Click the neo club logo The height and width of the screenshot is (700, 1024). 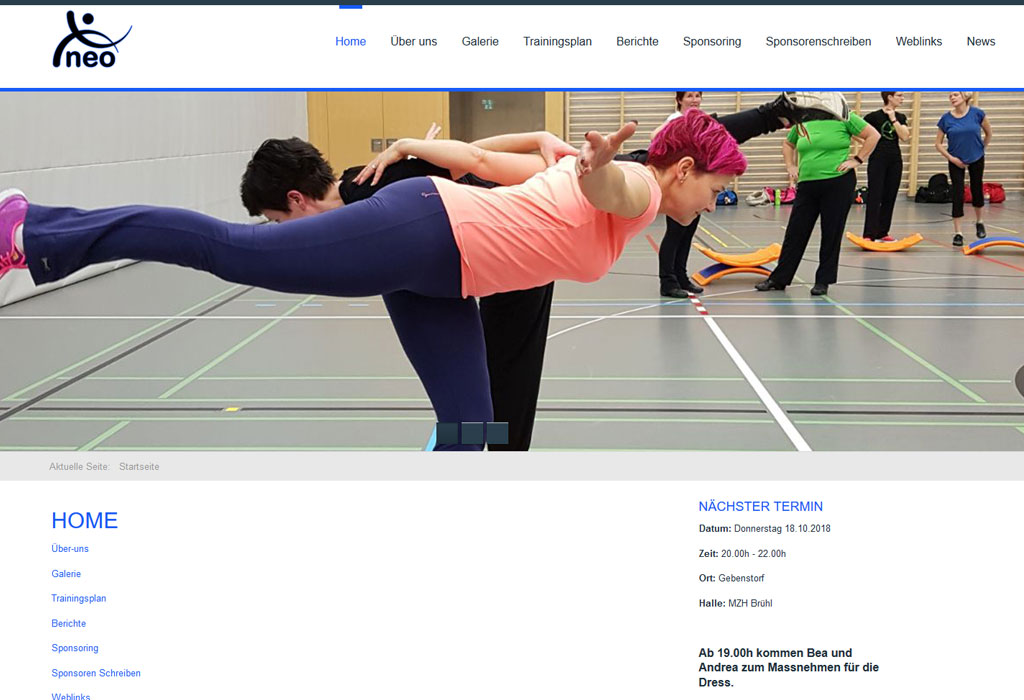click(x=91, y=41)
